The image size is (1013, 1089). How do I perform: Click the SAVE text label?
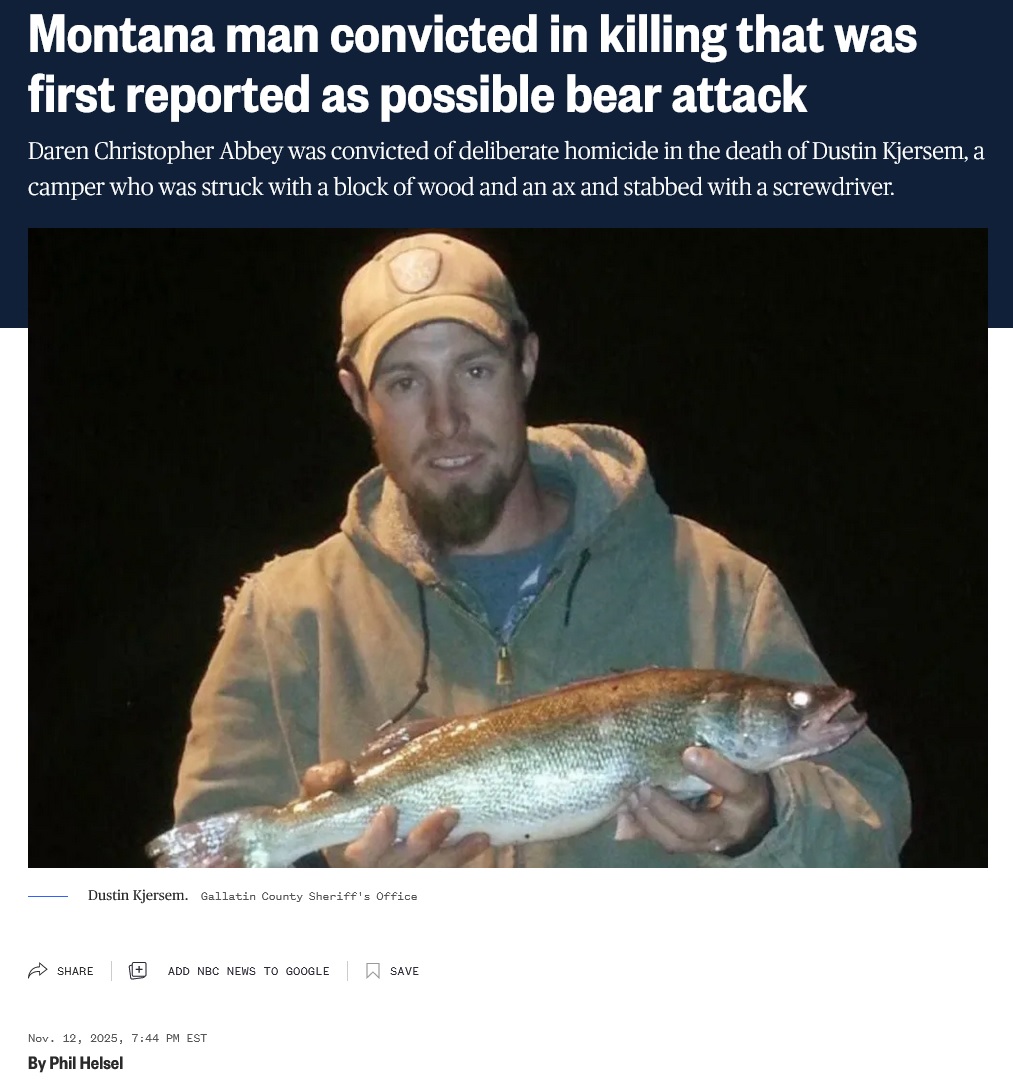tap(404, 971)
